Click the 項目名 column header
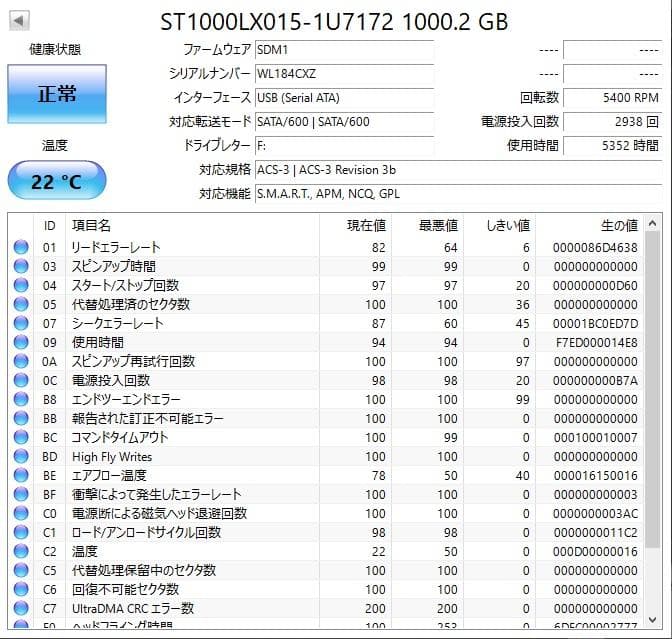The height and width of the screenshot is (639, 672). tap(192, 225)
